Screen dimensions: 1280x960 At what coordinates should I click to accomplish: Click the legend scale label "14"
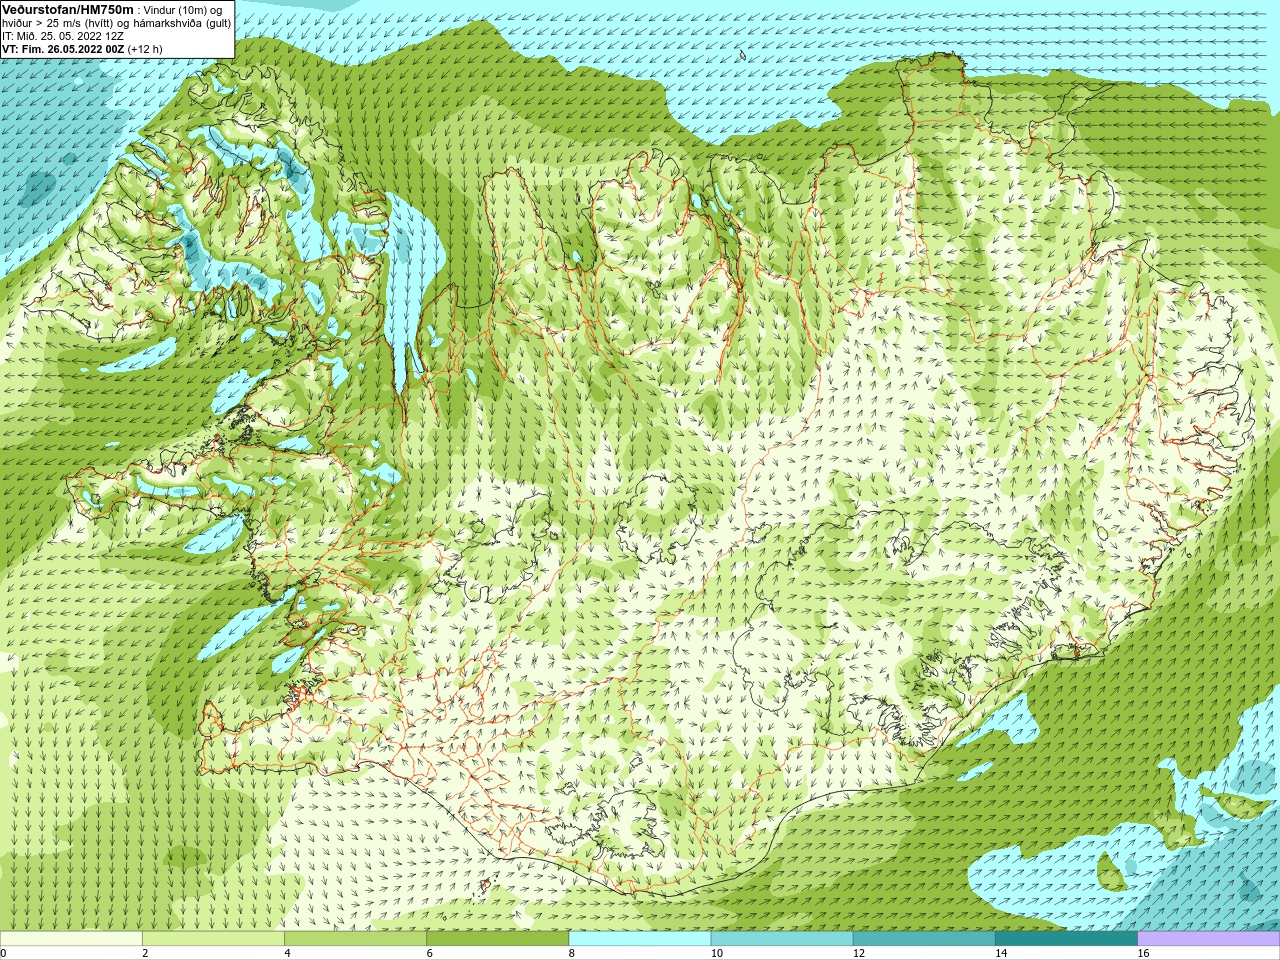[x=1001, y=953]
